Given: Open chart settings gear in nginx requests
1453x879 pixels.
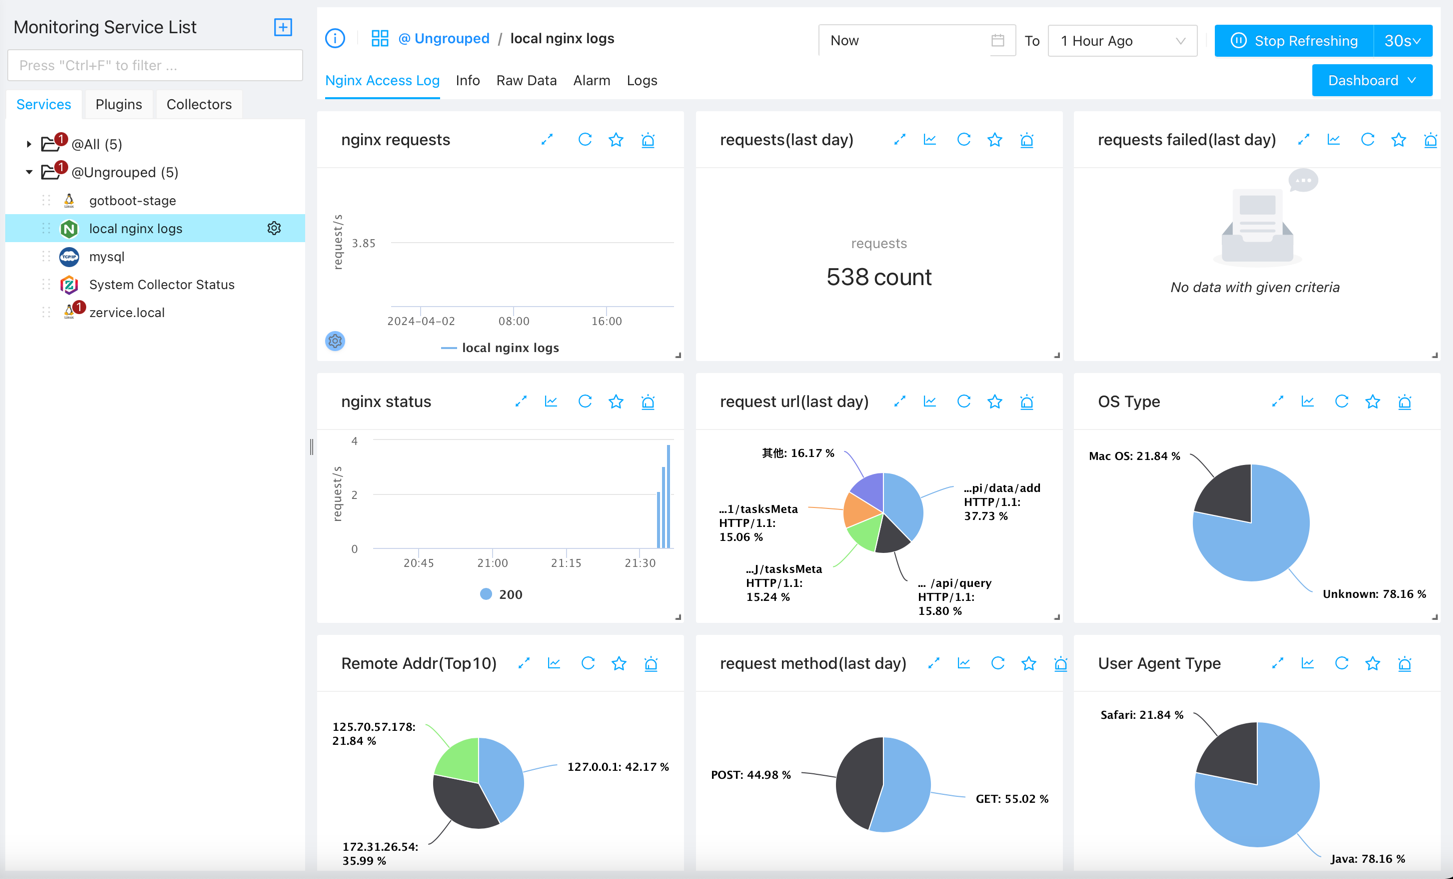Looking at the screenshot, I should coord(335,342).
